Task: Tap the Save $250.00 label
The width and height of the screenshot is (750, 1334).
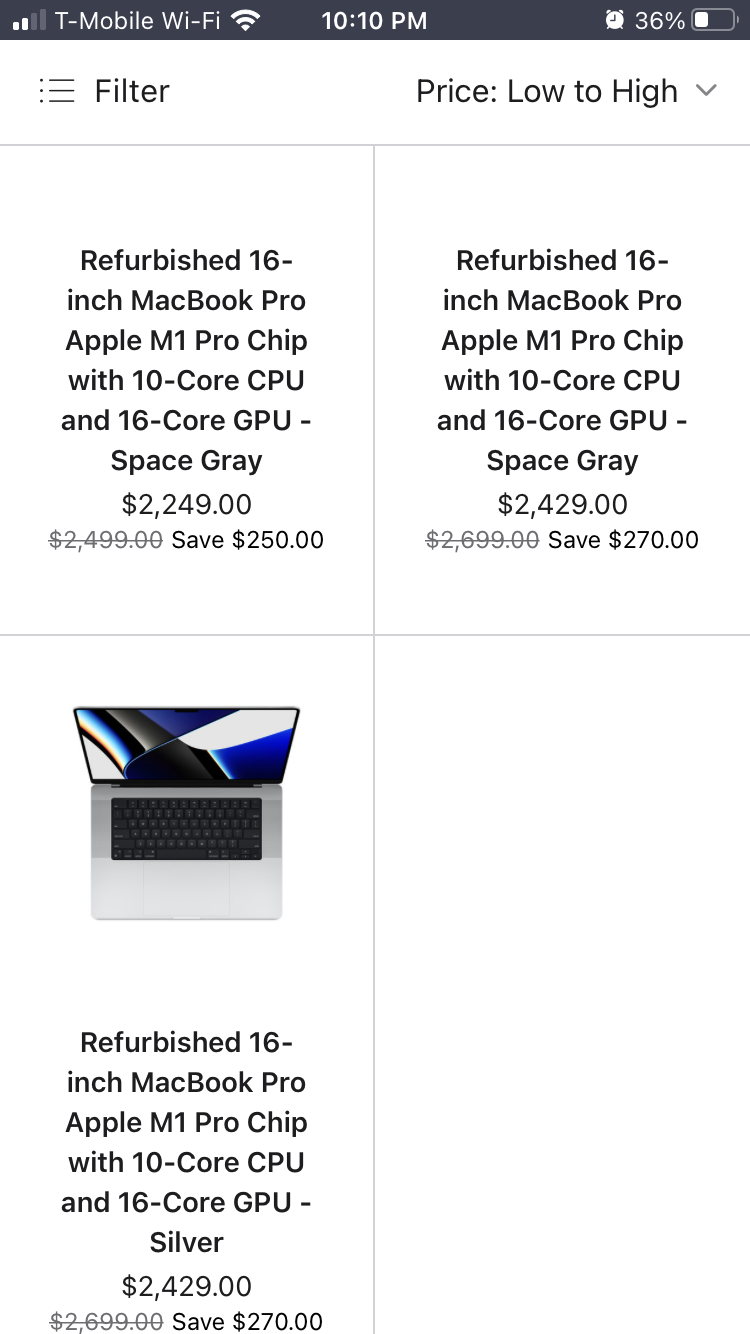Action: point(248,540)
